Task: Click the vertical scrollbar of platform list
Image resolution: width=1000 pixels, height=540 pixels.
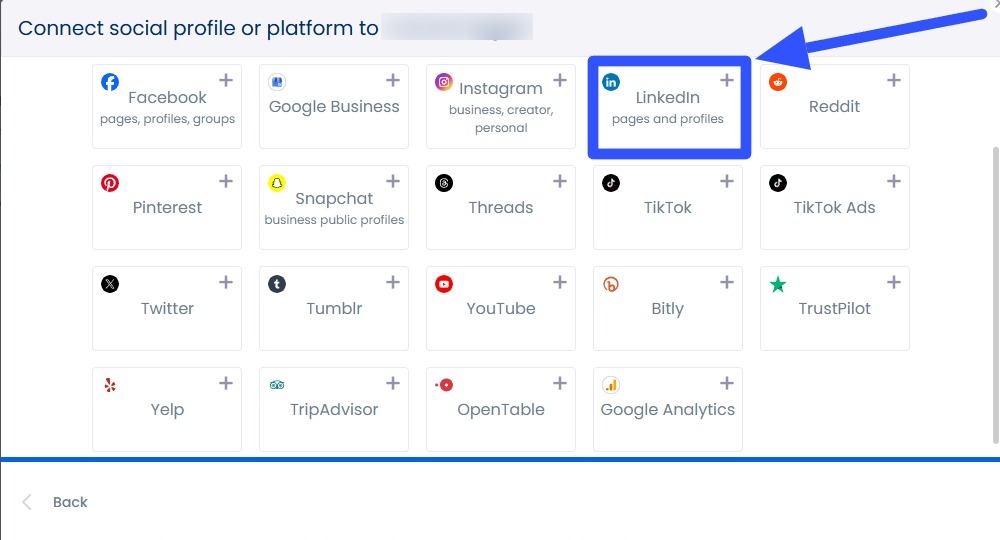Action: click(x=994, y=290)
